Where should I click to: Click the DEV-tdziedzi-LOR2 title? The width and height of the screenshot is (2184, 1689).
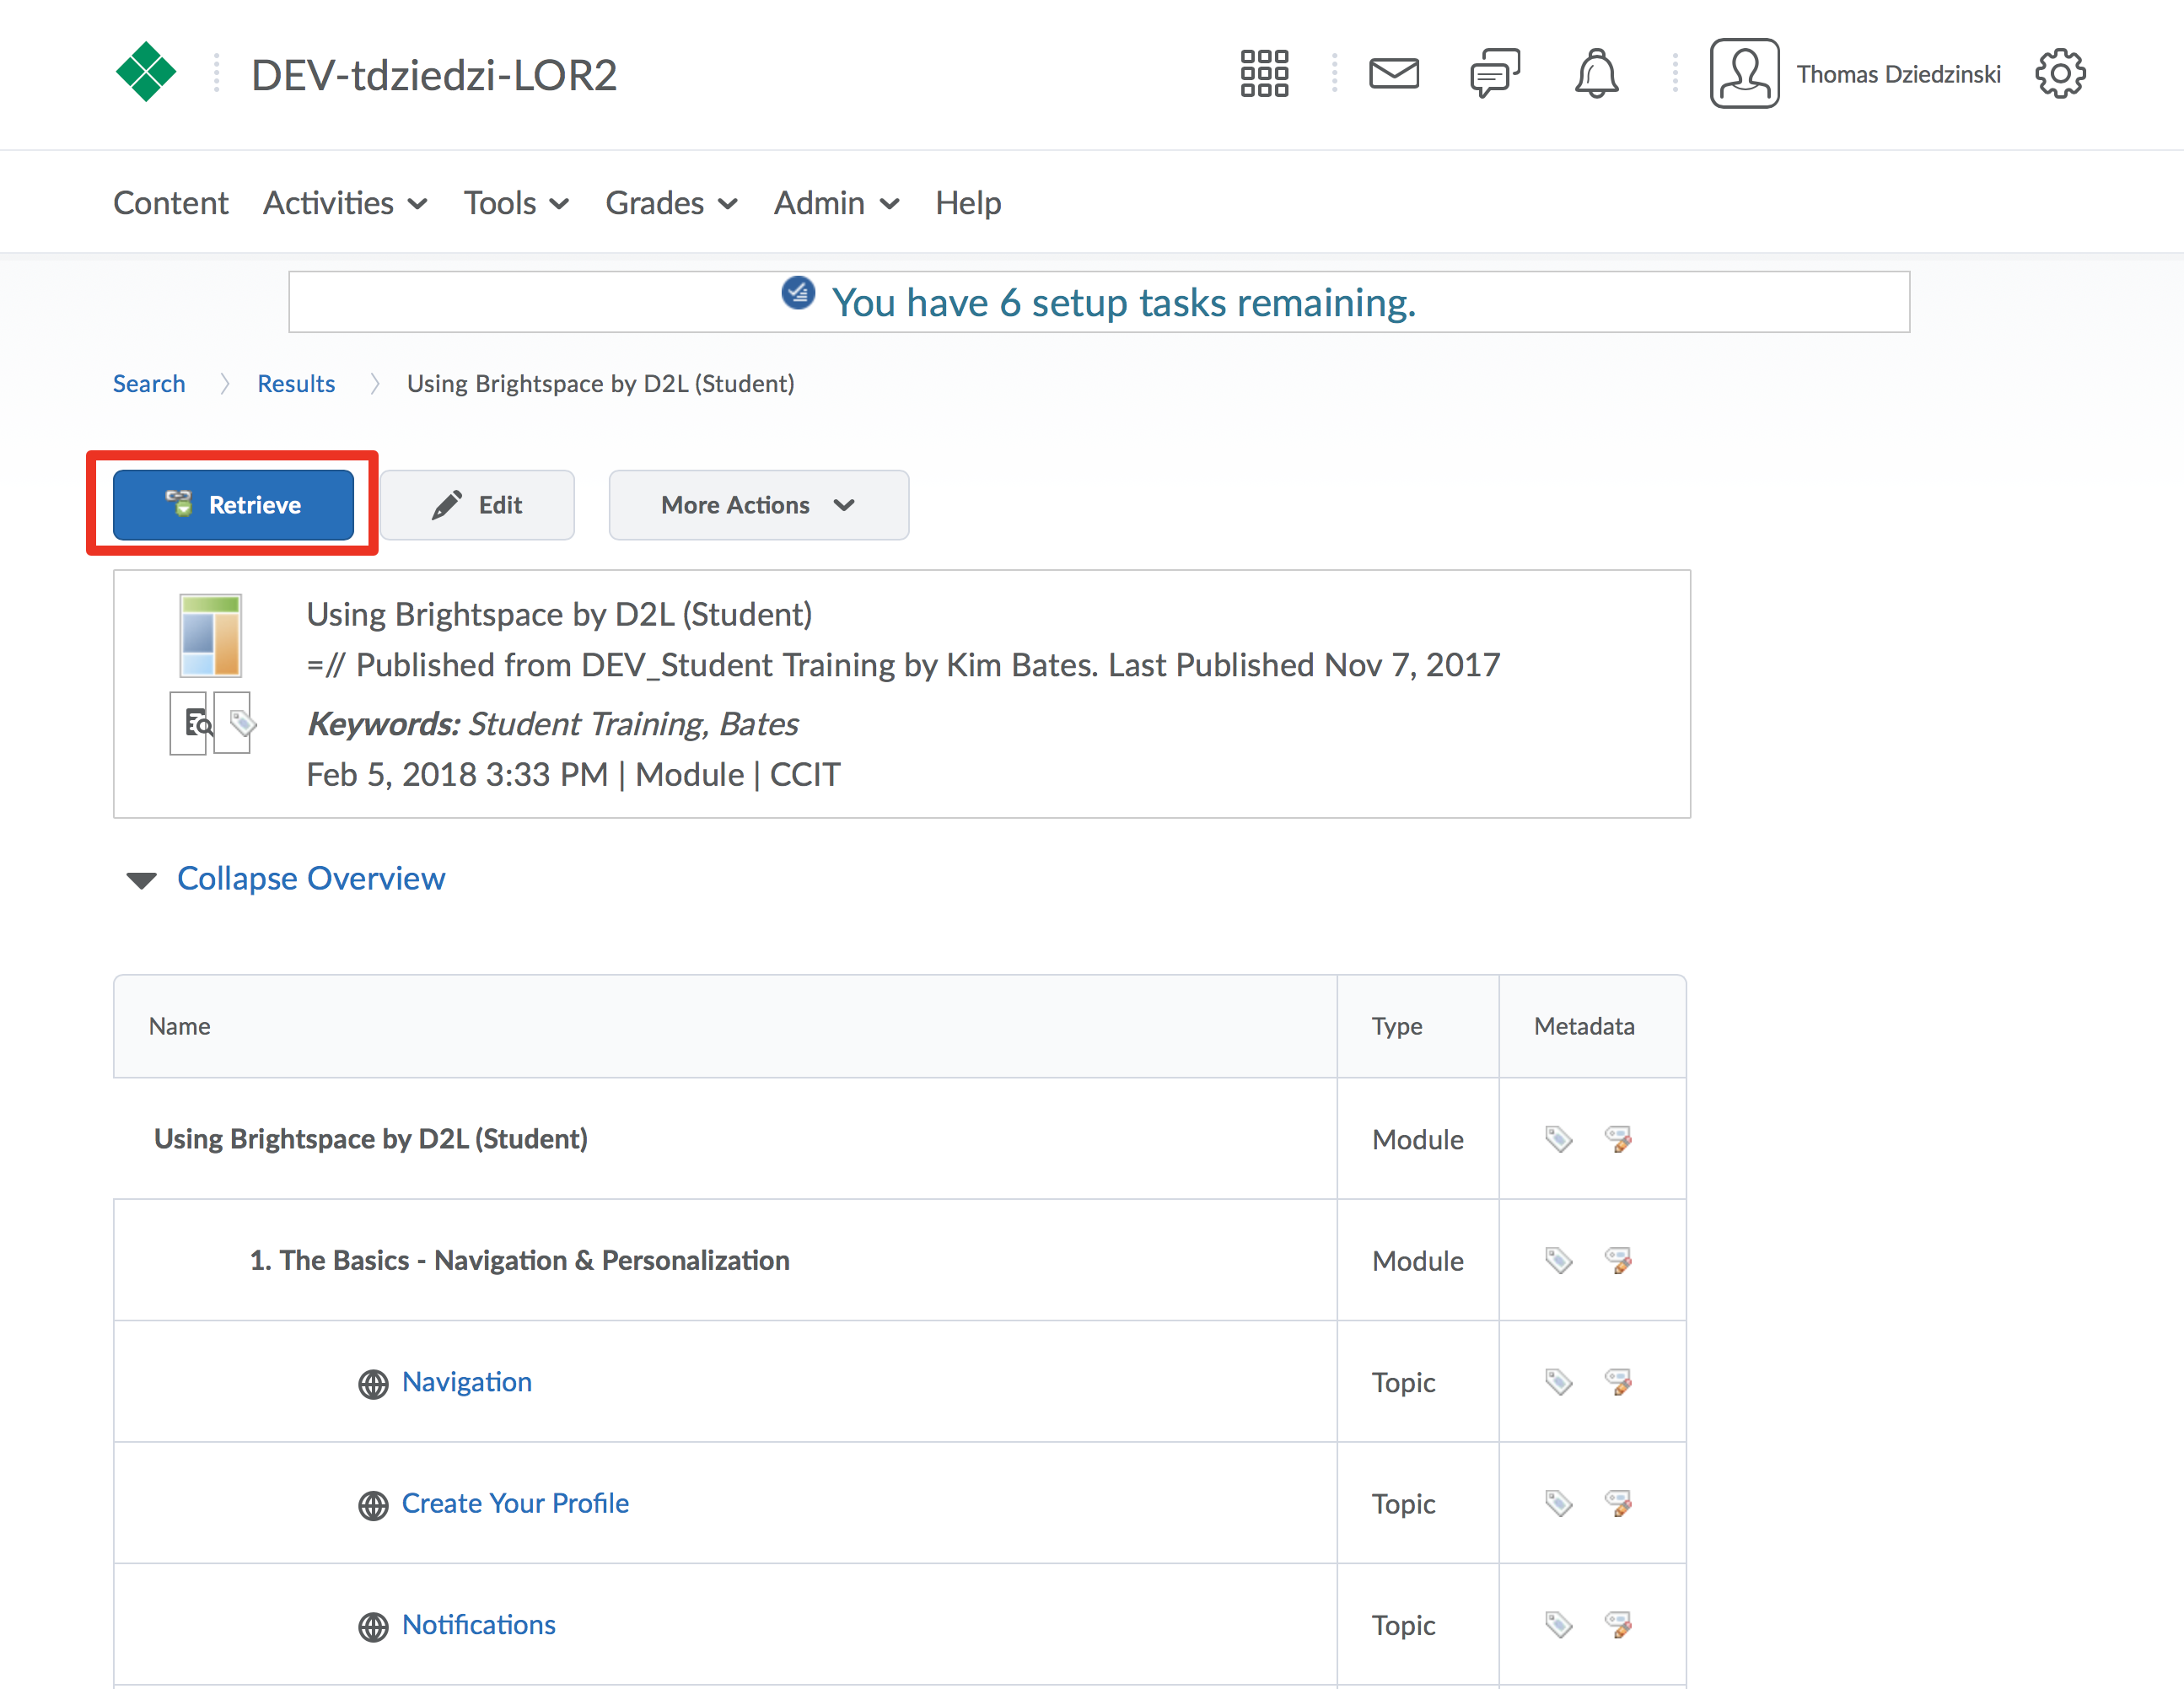tap(434, 75)
